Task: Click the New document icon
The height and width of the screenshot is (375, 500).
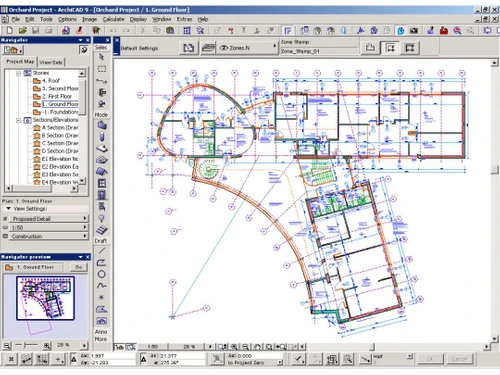Action: [x=10, y=31]
